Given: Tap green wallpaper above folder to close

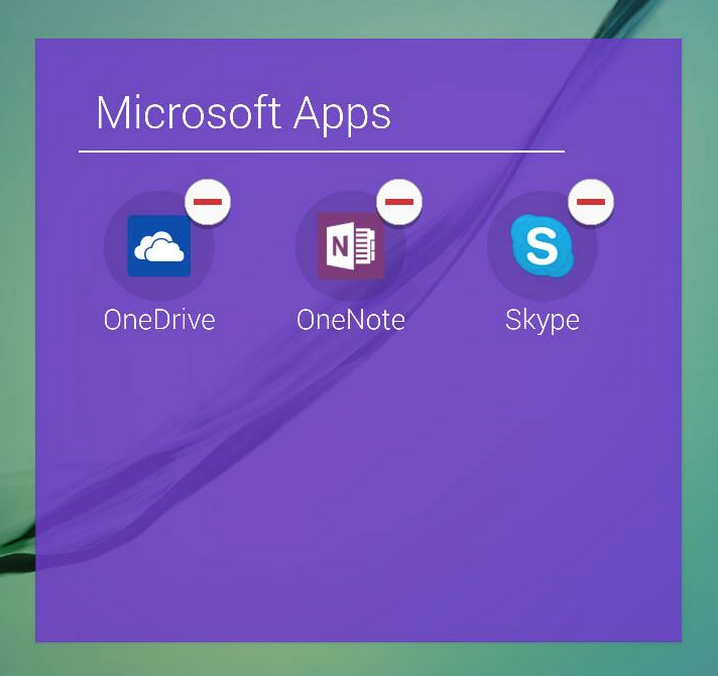Looking at the screenshot, I should coord(358,18).
